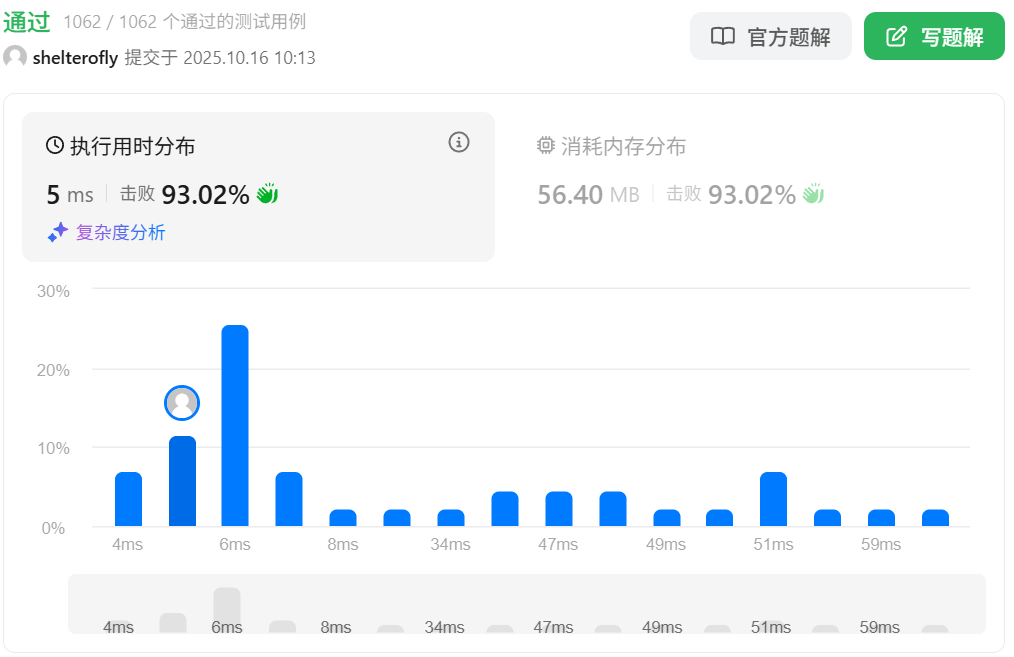Click the 34ms position in bottom range slider
The width and height of the screenshot is (1014, 657).
444,627
